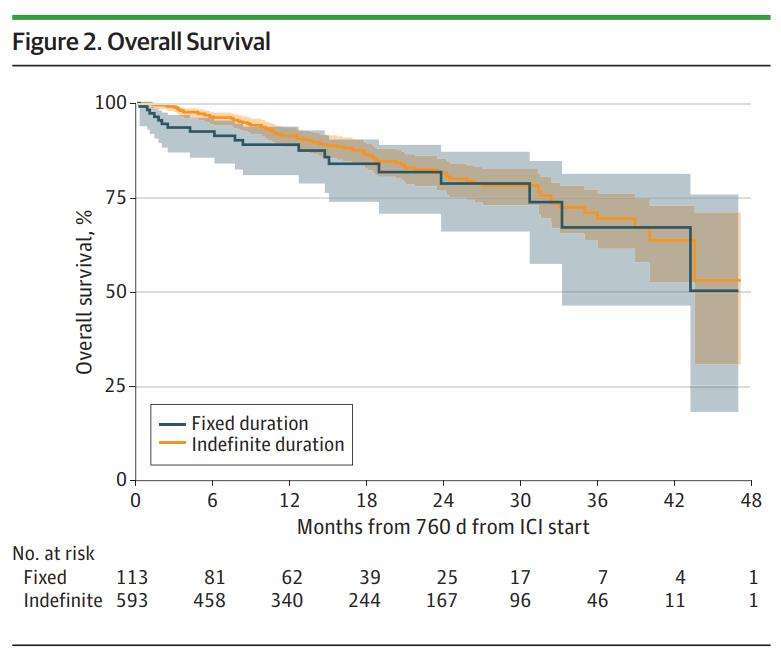Click the Indefinite at-risk value 244
The height and width of the screenshot is (652, 781).
[365, 600]
